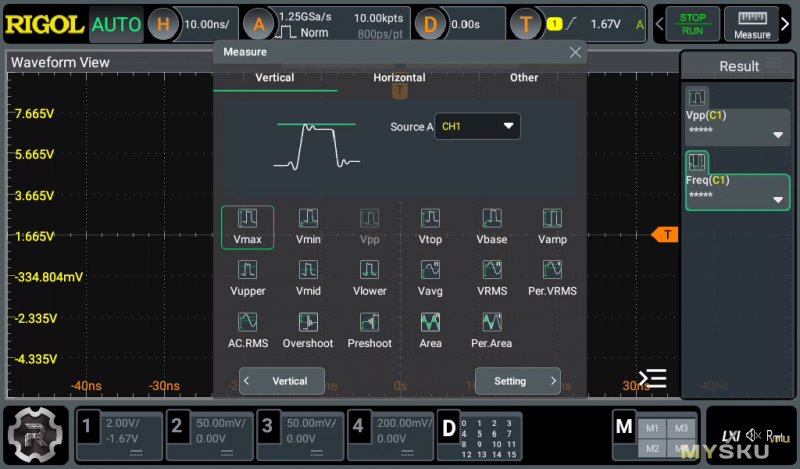Open the Source A CH1 dropdown

(478, 127)
